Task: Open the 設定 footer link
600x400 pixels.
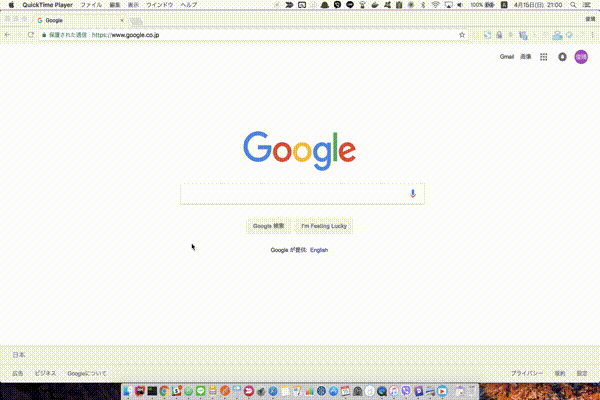Action: pos(582,373)
